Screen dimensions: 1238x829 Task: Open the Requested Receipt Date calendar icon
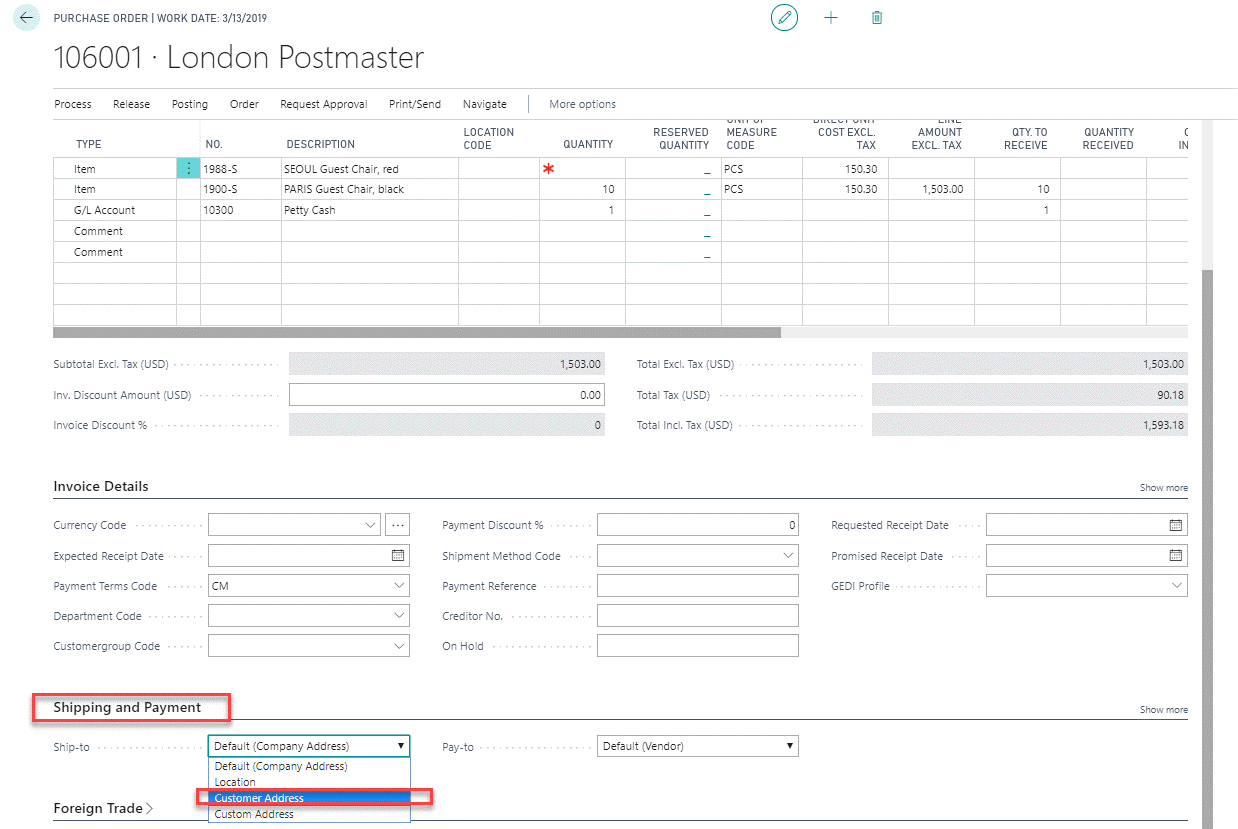(1176, 525)
